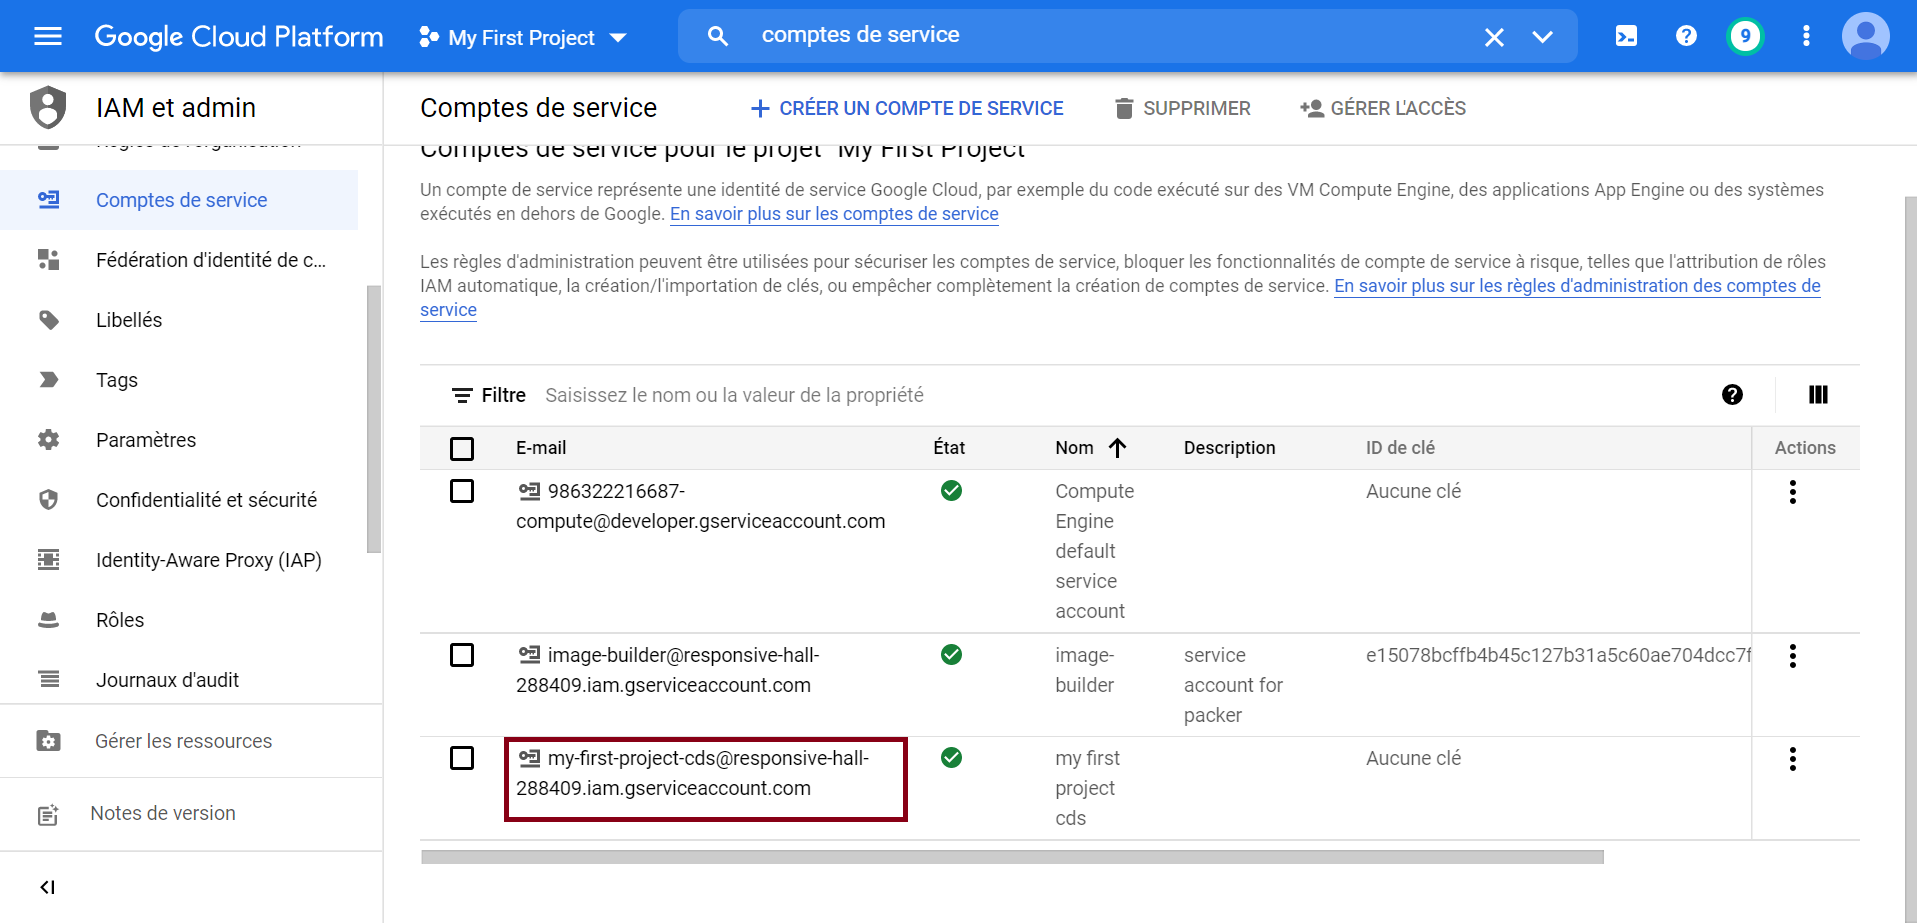Click the Gérer les ressources folder icon
This screenshot has height=923, width=1917.
[48, 741]
